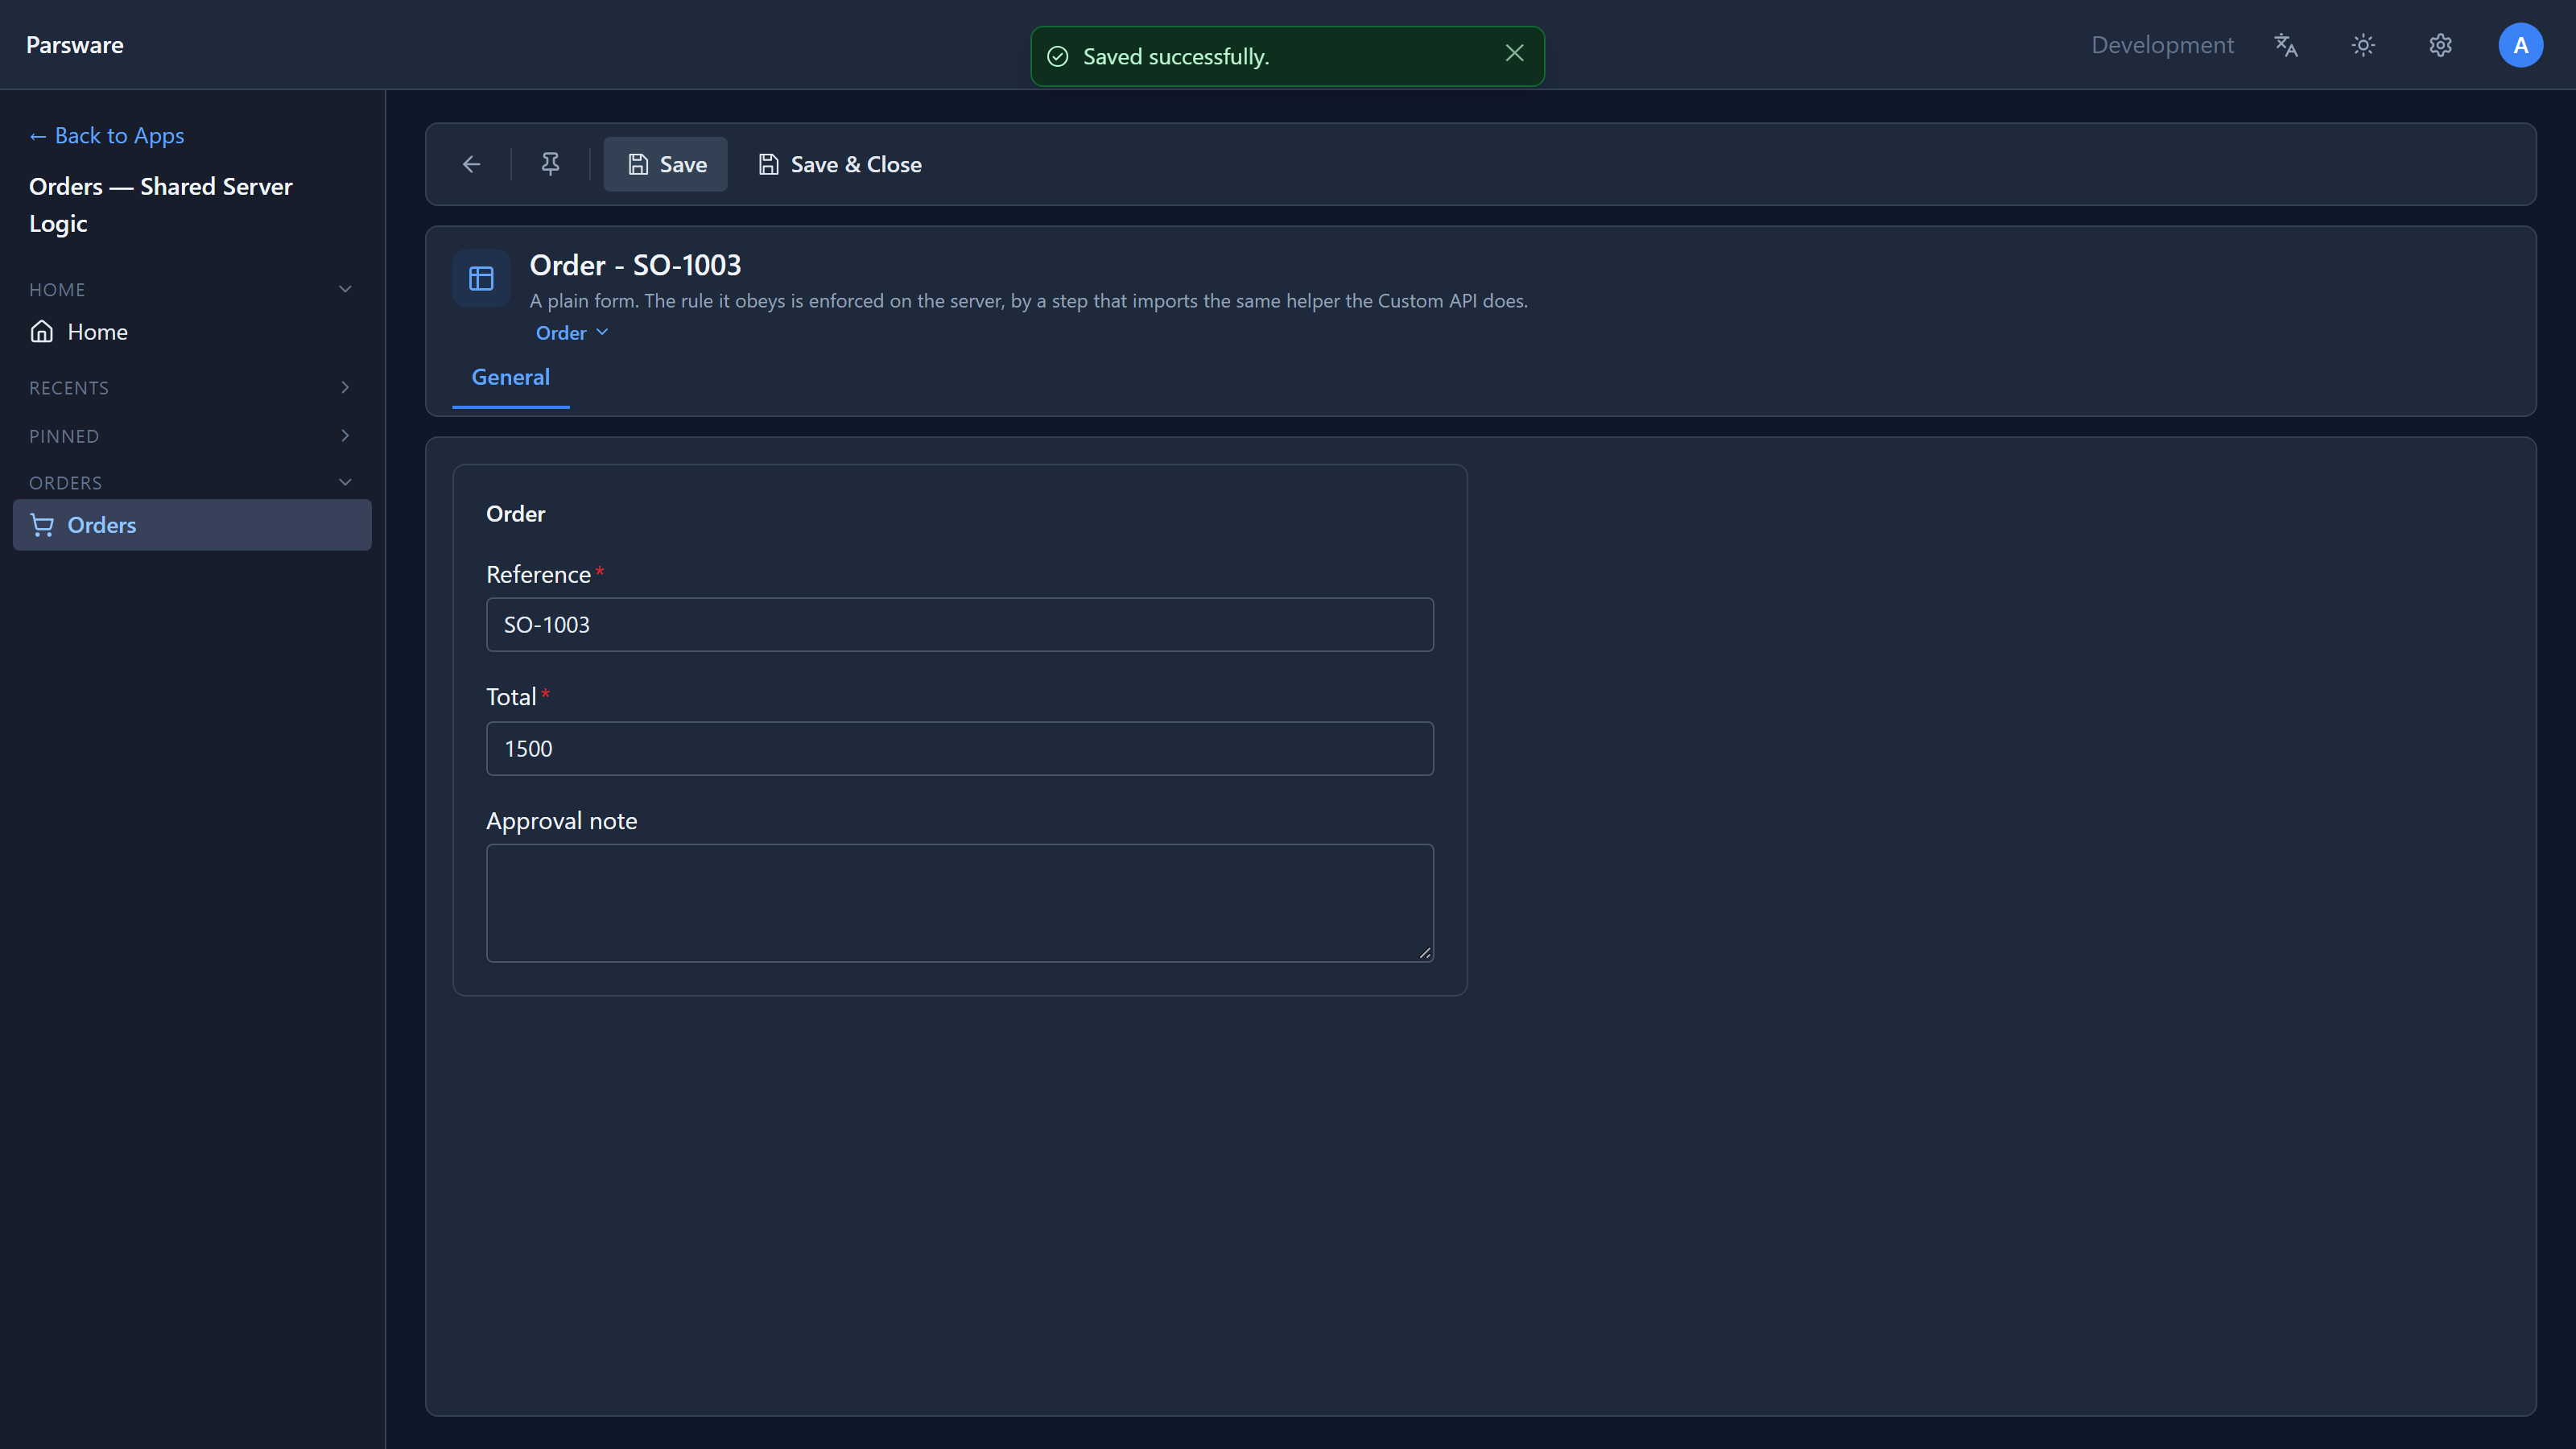2576x1449 pixels.
Task: Toggle the light theme sun icon
Action: (2363, 45)
